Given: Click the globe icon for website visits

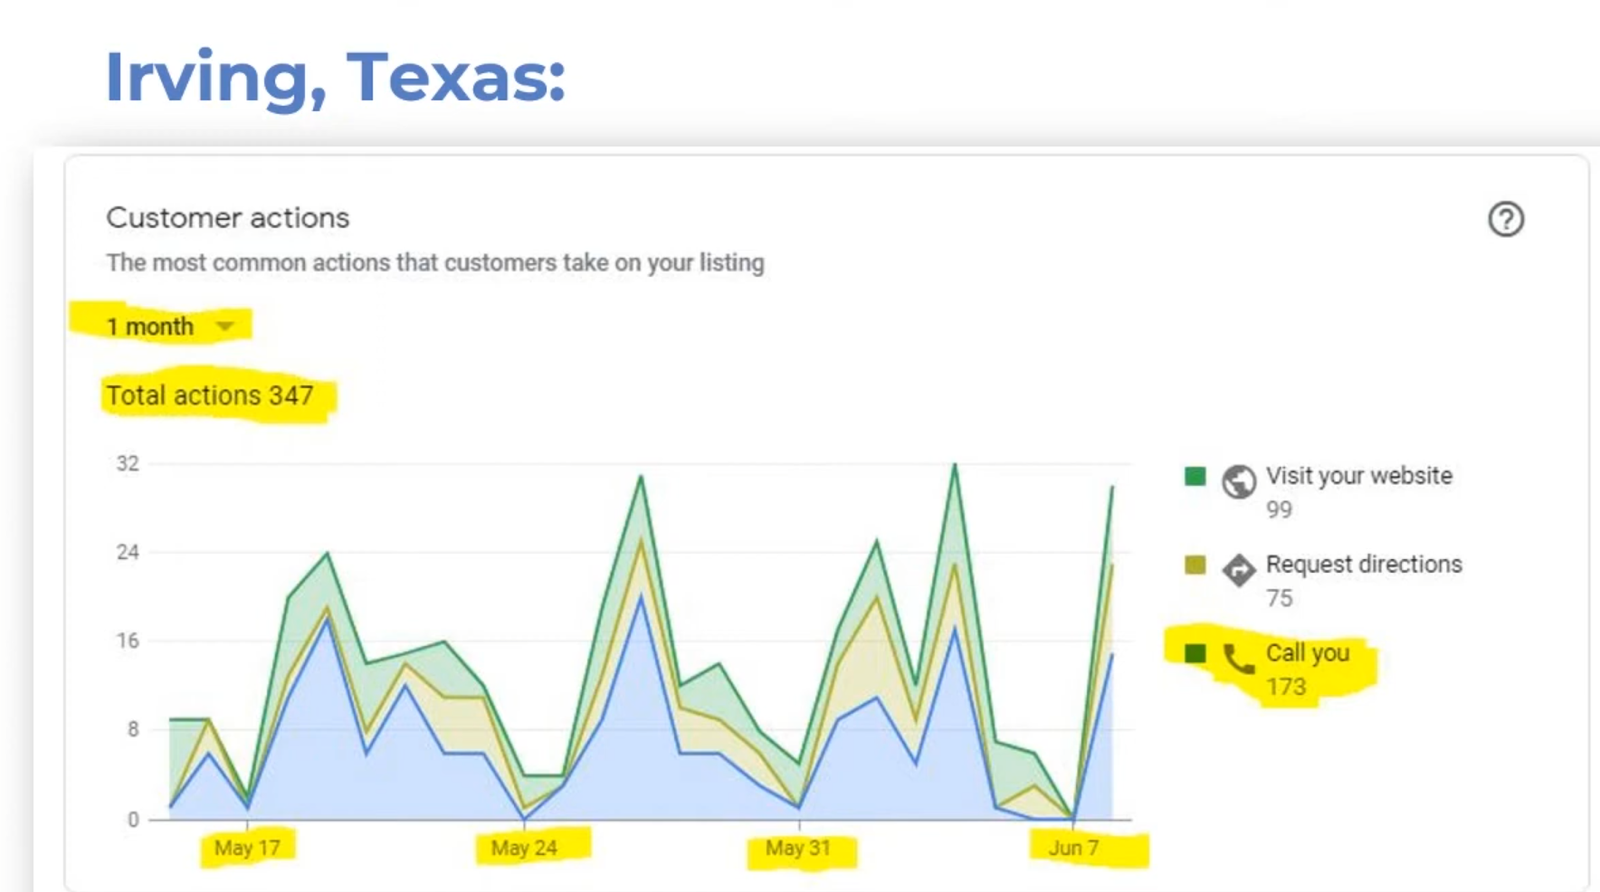Looking at the screenshot, I should [1238, 481].
